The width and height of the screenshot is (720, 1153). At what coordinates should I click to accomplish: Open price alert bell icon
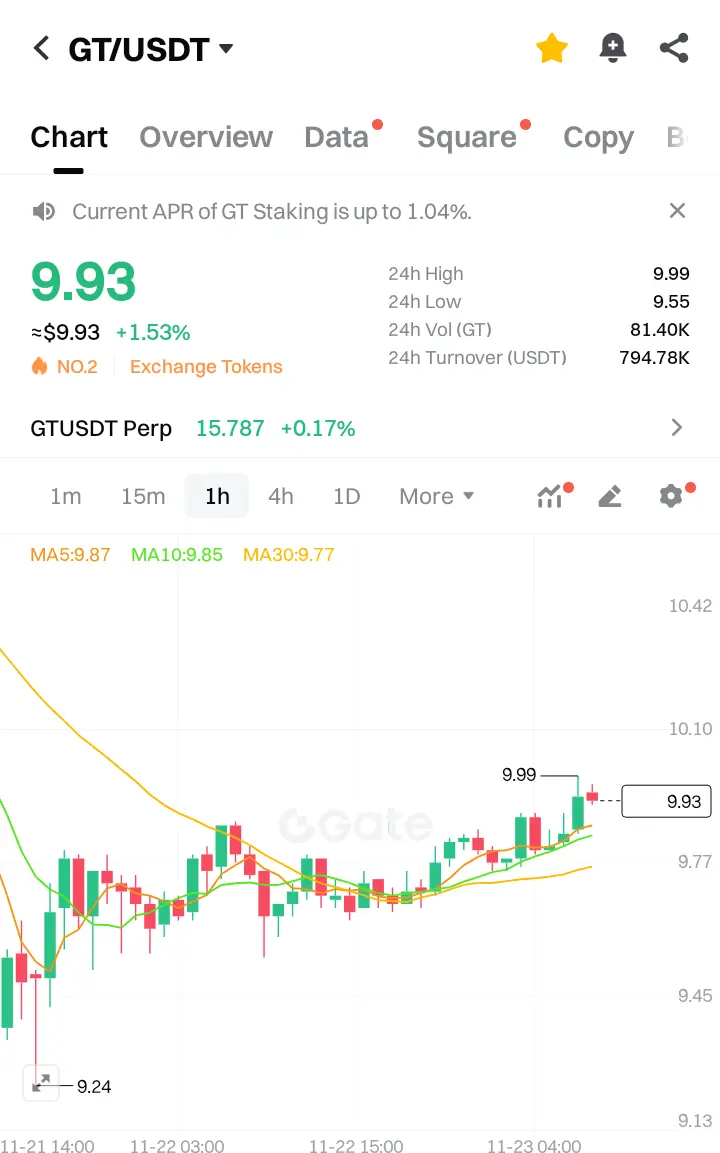tap(612, 49)
